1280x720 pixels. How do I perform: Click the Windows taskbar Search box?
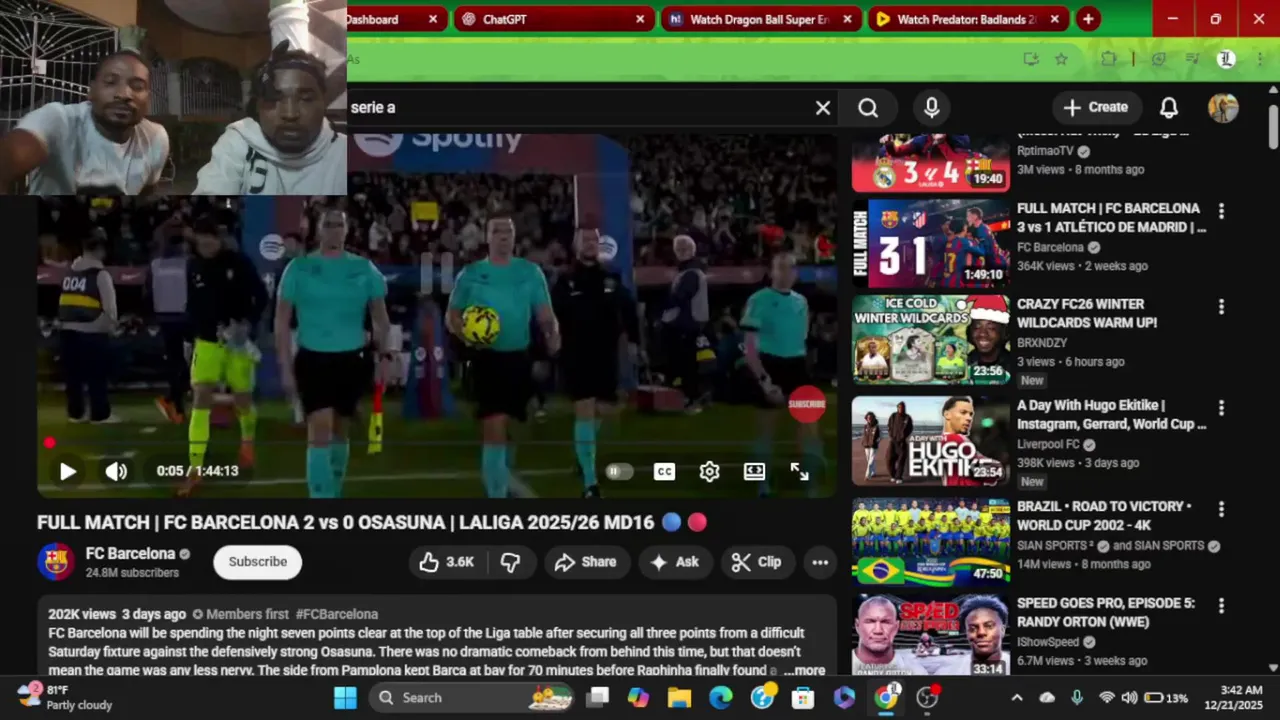click(x=471, y=698)
